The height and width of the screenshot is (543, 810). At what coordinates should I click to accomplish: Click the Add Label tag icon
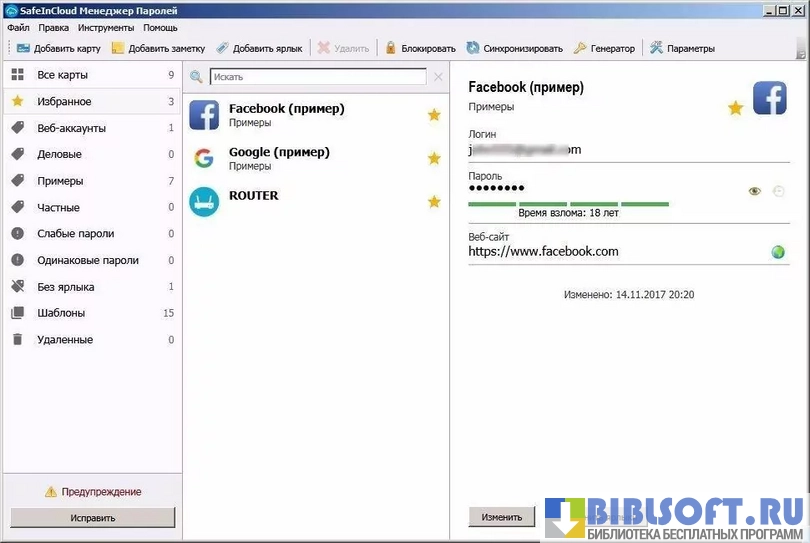click(x=222, y=48)
